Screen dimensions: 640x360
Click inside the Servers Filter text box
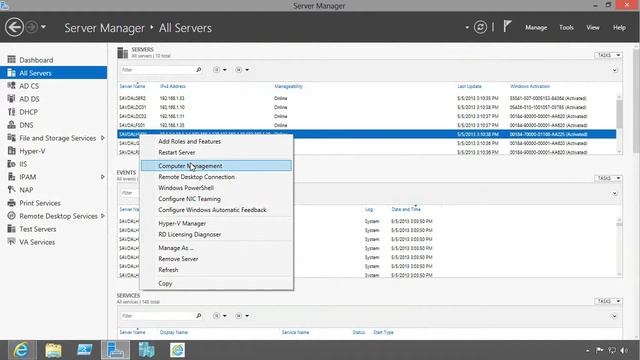coord(157,70)
